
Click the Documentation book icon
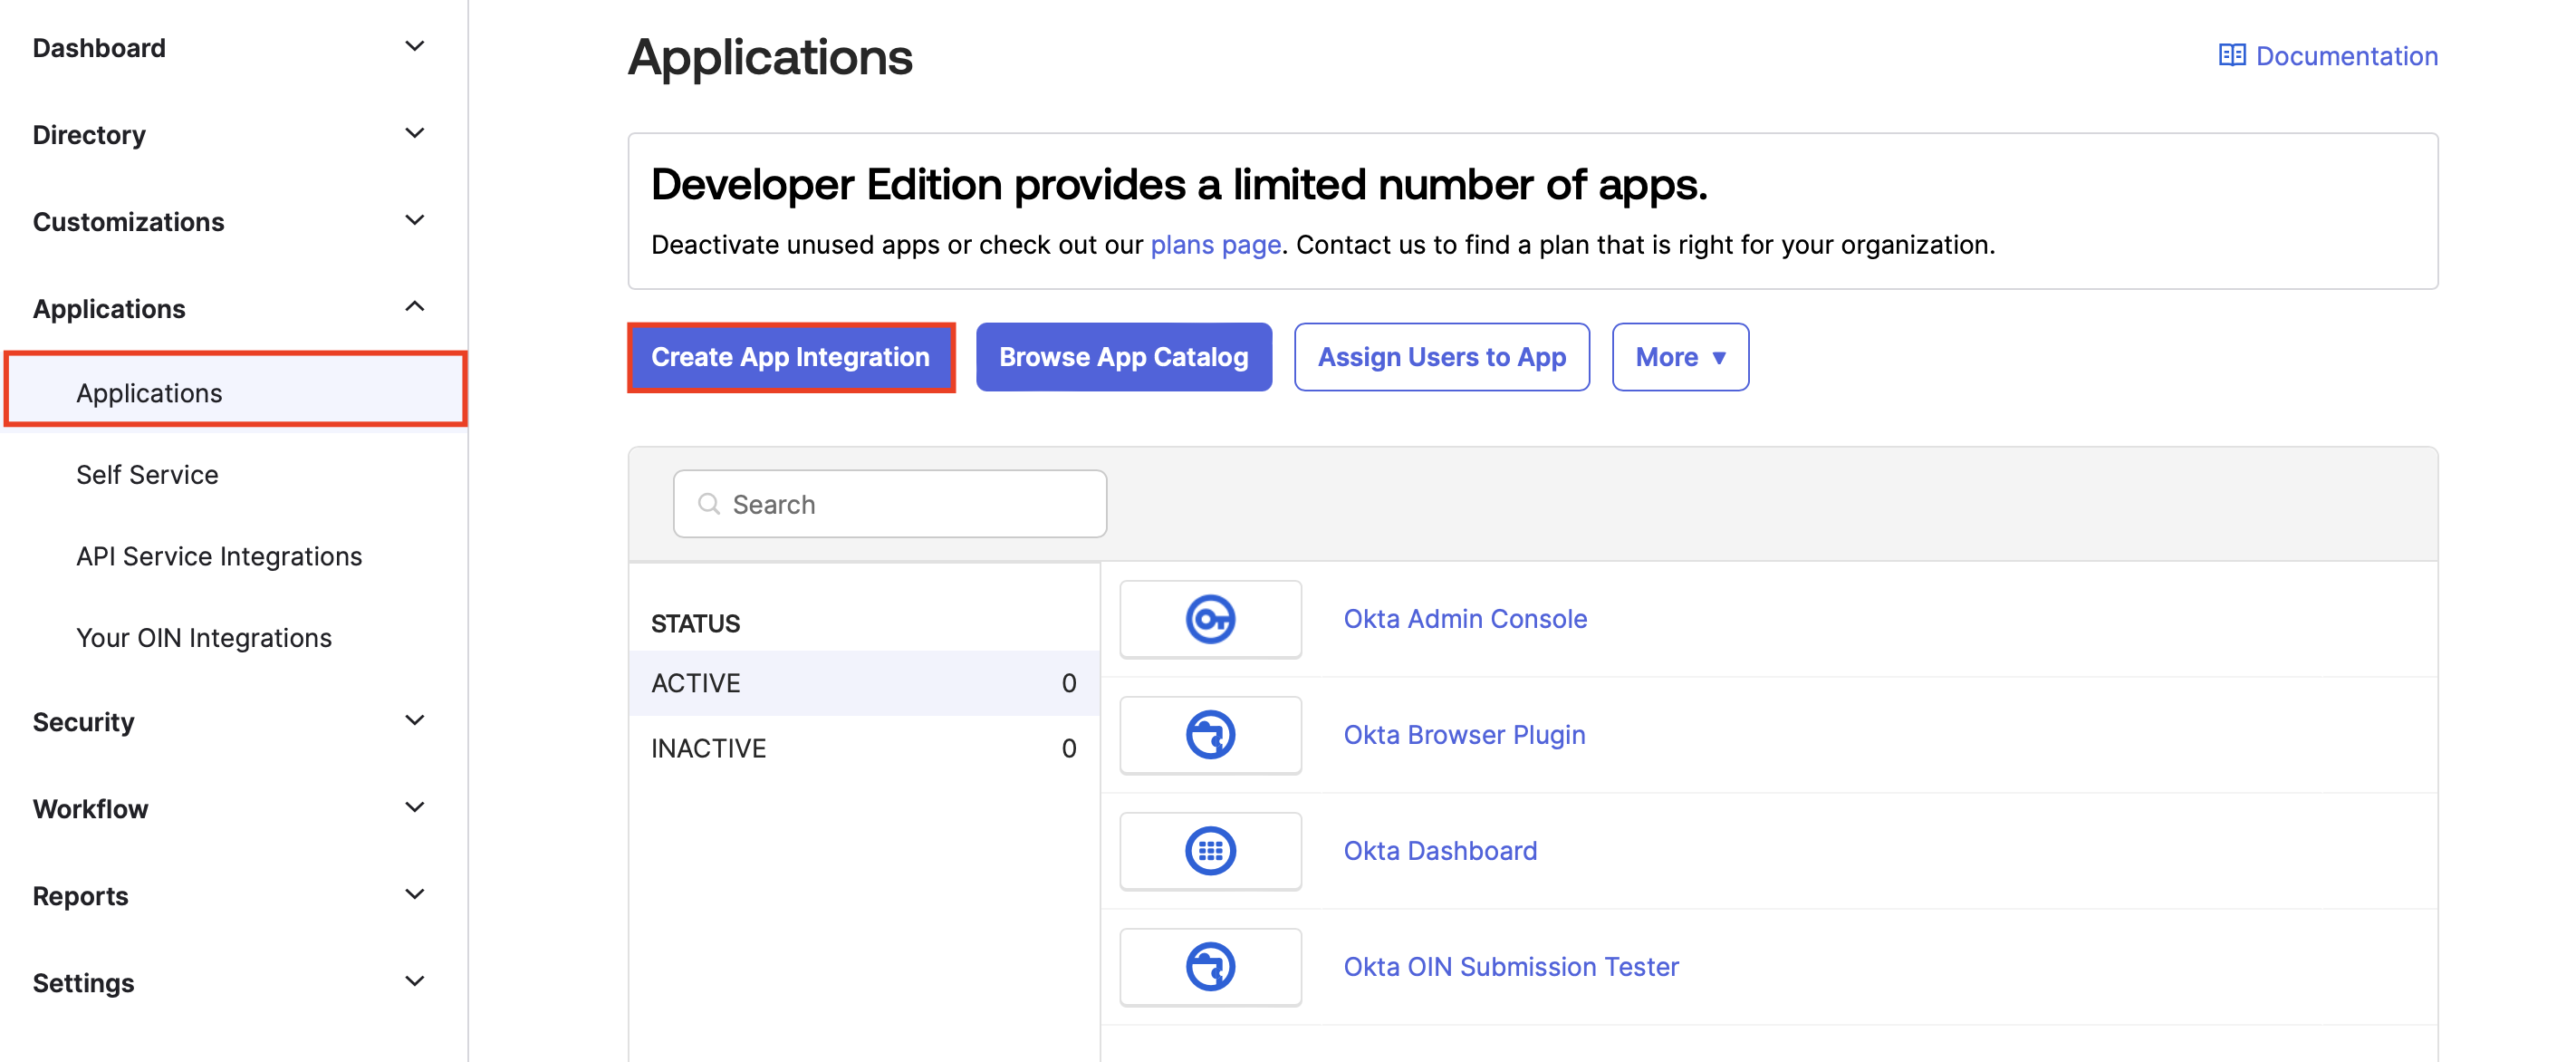2232,55
